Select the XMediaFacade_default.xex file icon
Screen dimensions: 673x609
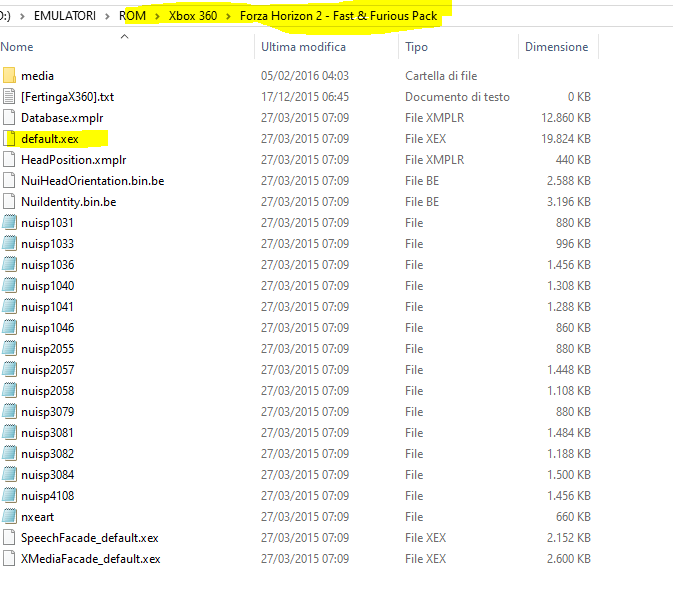(x=9, y=559)
